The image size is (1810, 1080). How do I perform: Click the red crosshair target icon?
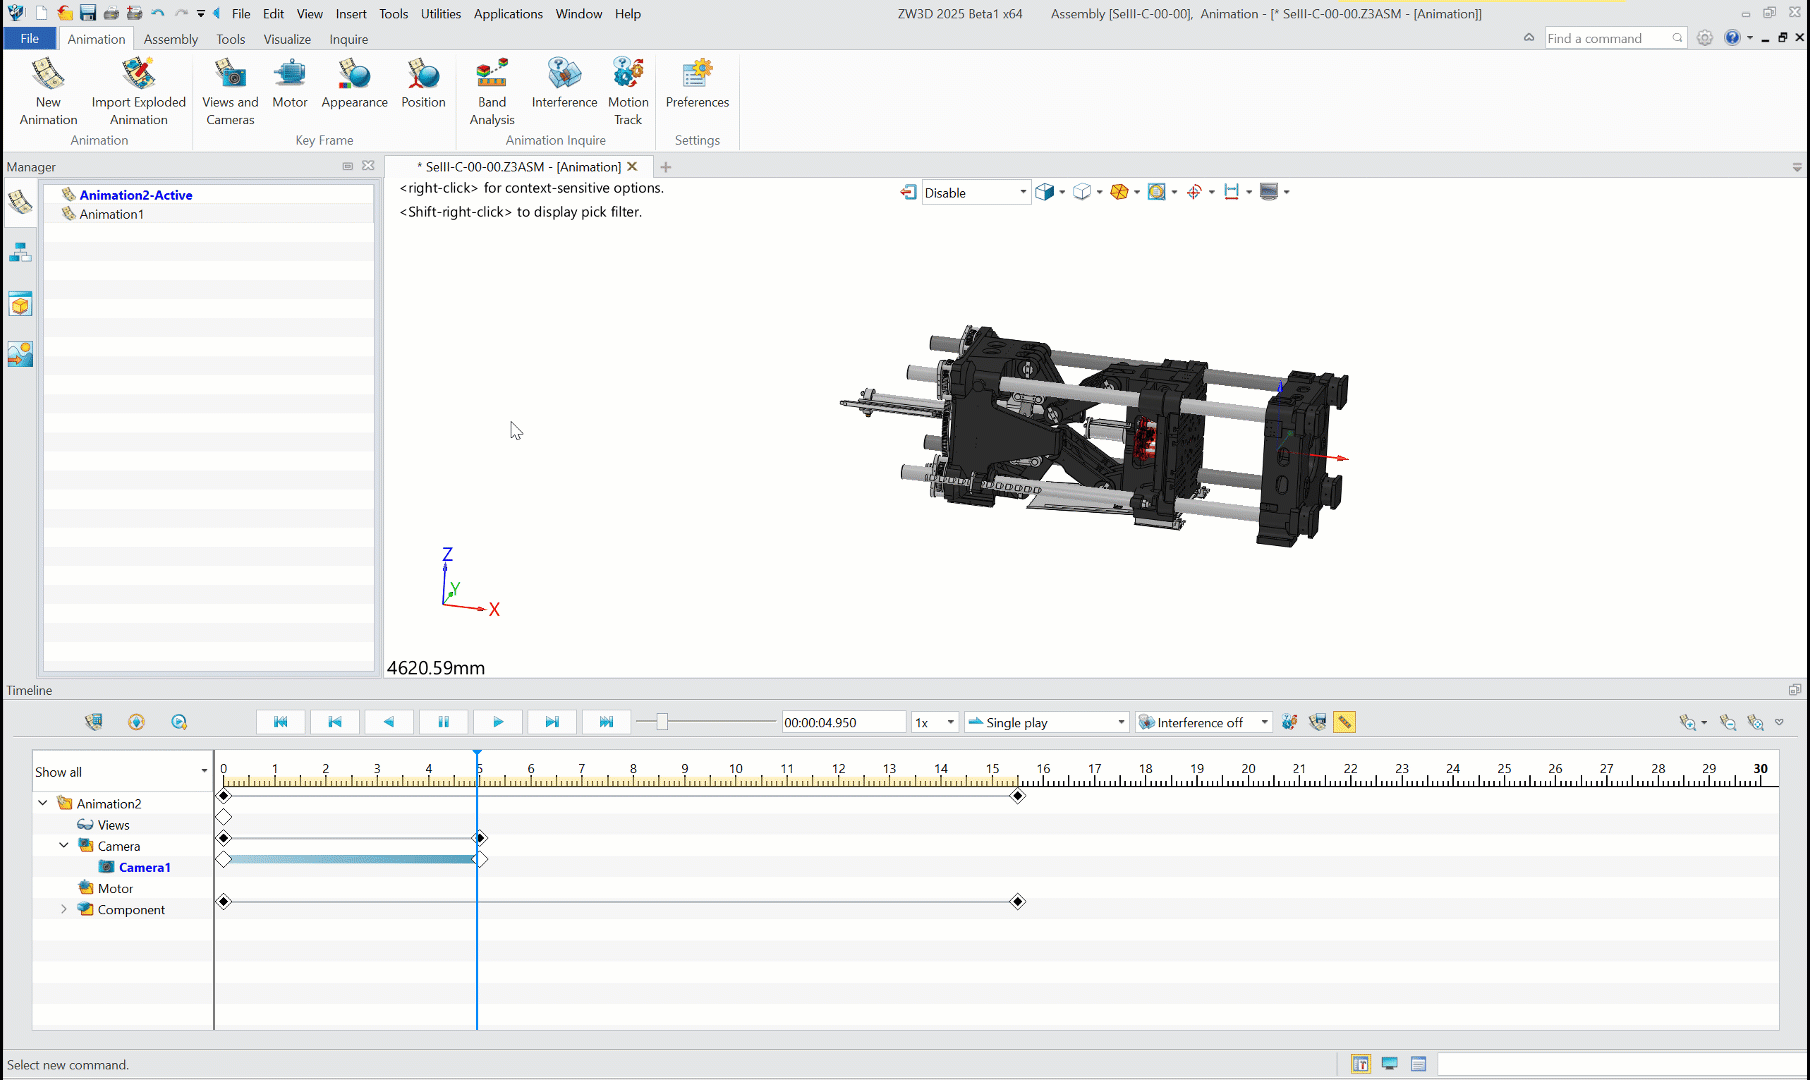[1194, 192]
